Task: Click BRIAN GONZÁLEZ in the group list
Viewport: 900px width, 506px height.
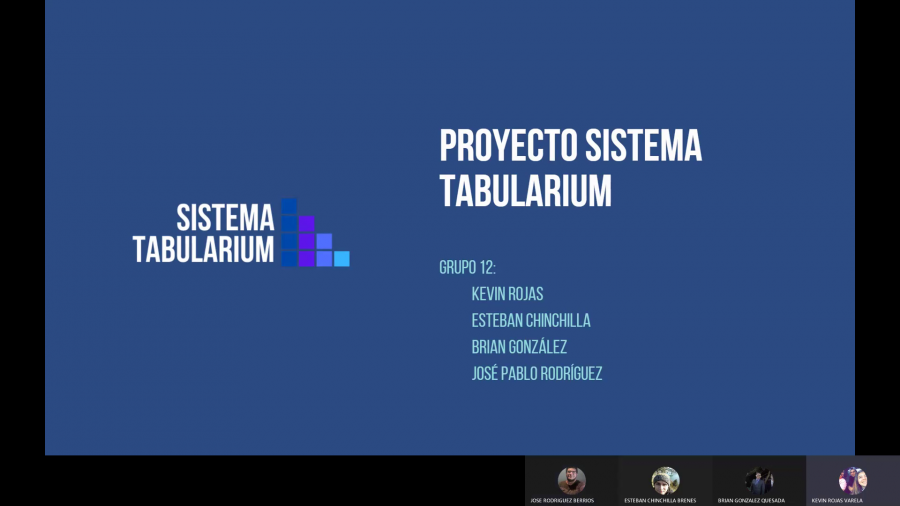Action: [519, 347]
